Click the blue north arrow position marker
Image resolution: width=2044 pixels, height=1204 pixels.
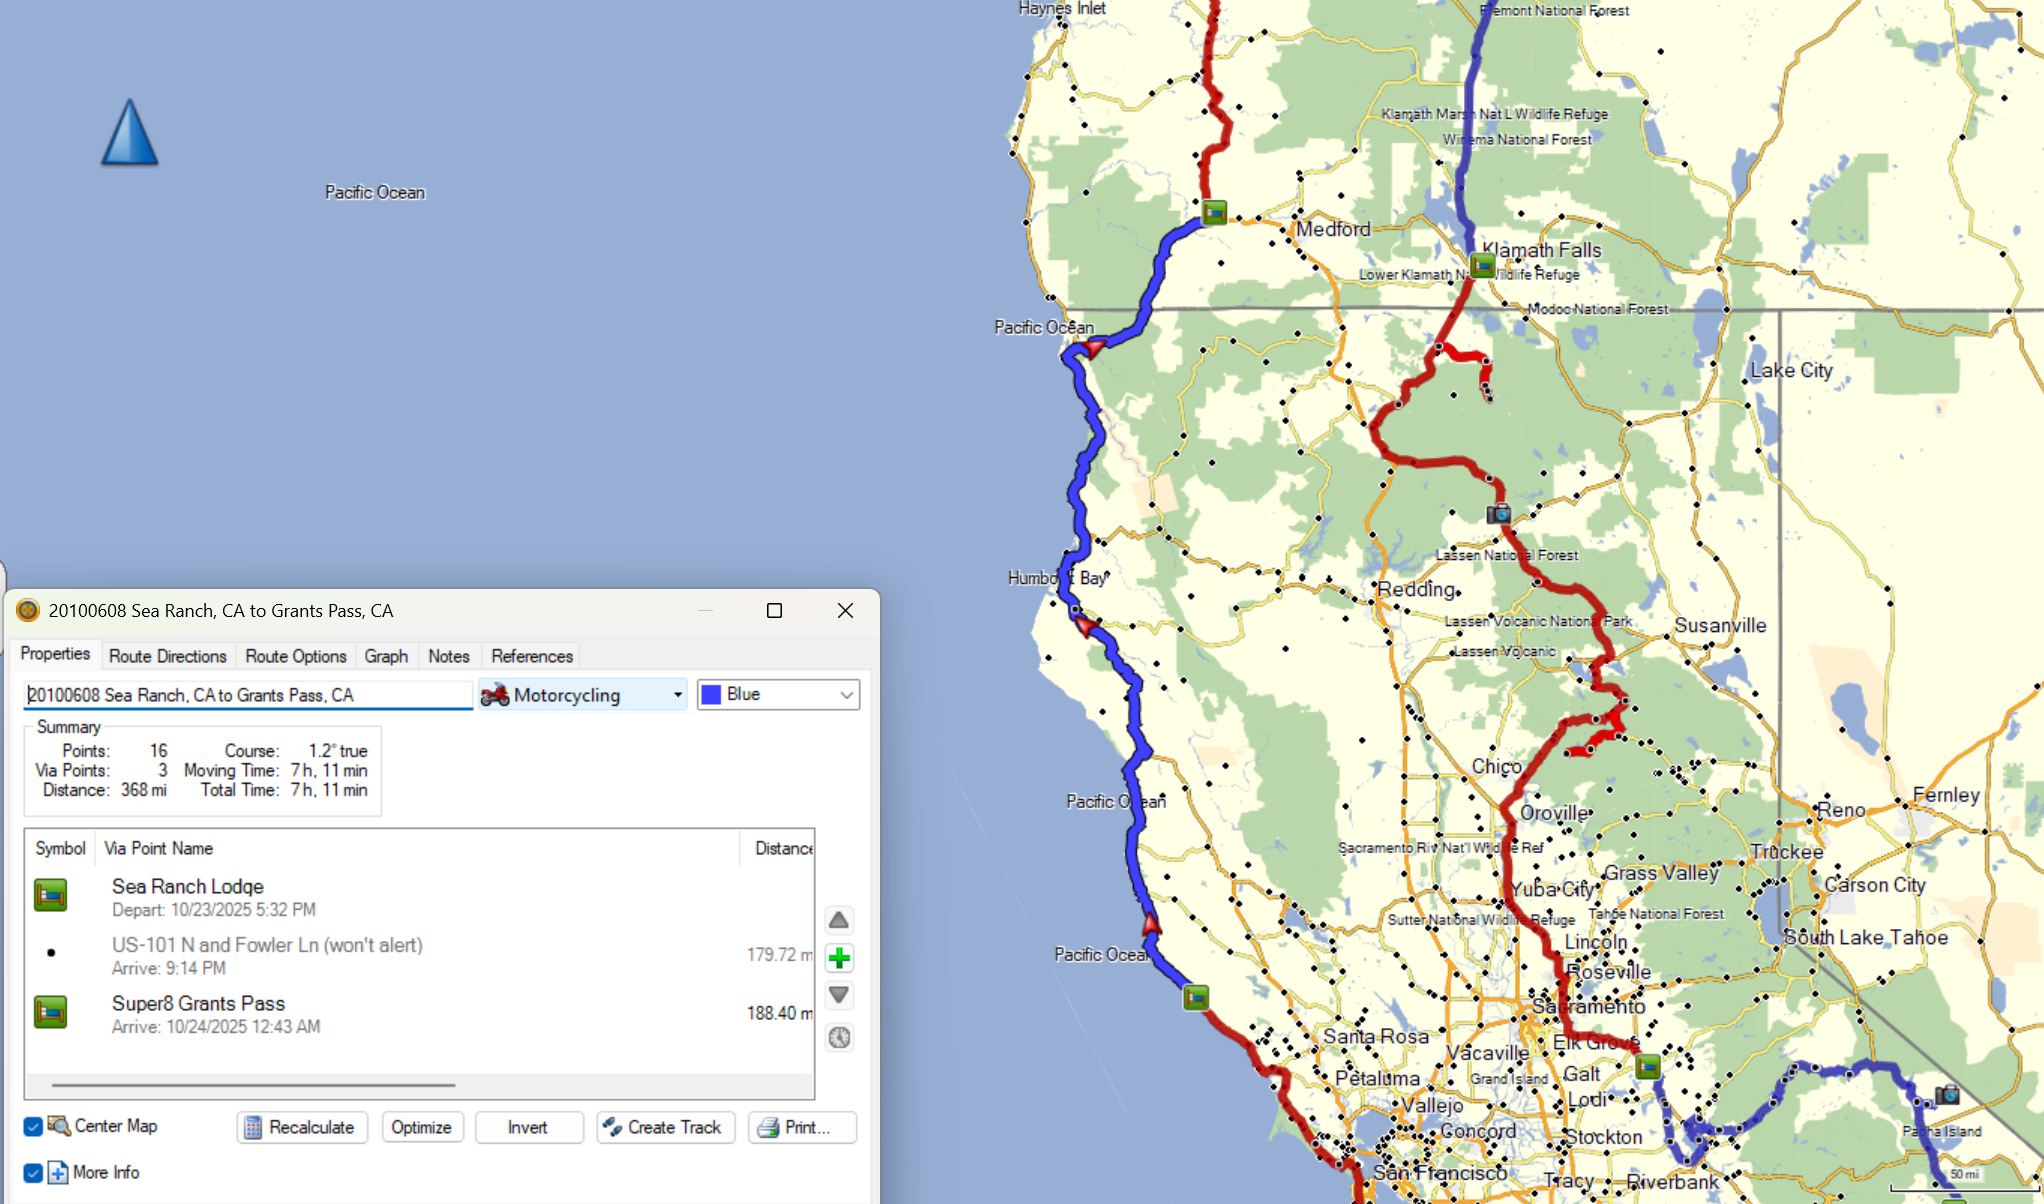click(x=130, y=133)
